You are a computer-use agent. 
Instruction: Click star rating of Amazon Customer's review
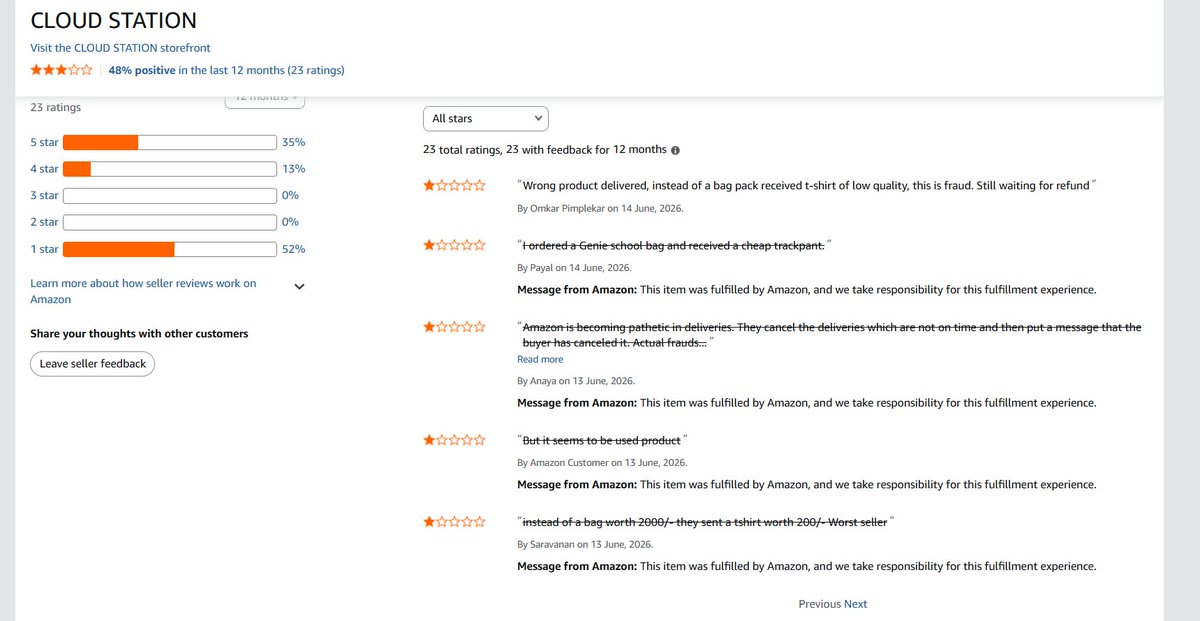[455, 440]
